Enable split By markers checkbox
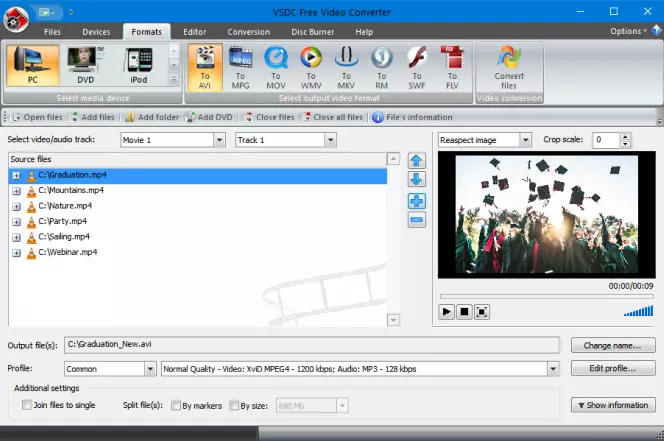Viewport: 664px width, 441px height. 176,405
